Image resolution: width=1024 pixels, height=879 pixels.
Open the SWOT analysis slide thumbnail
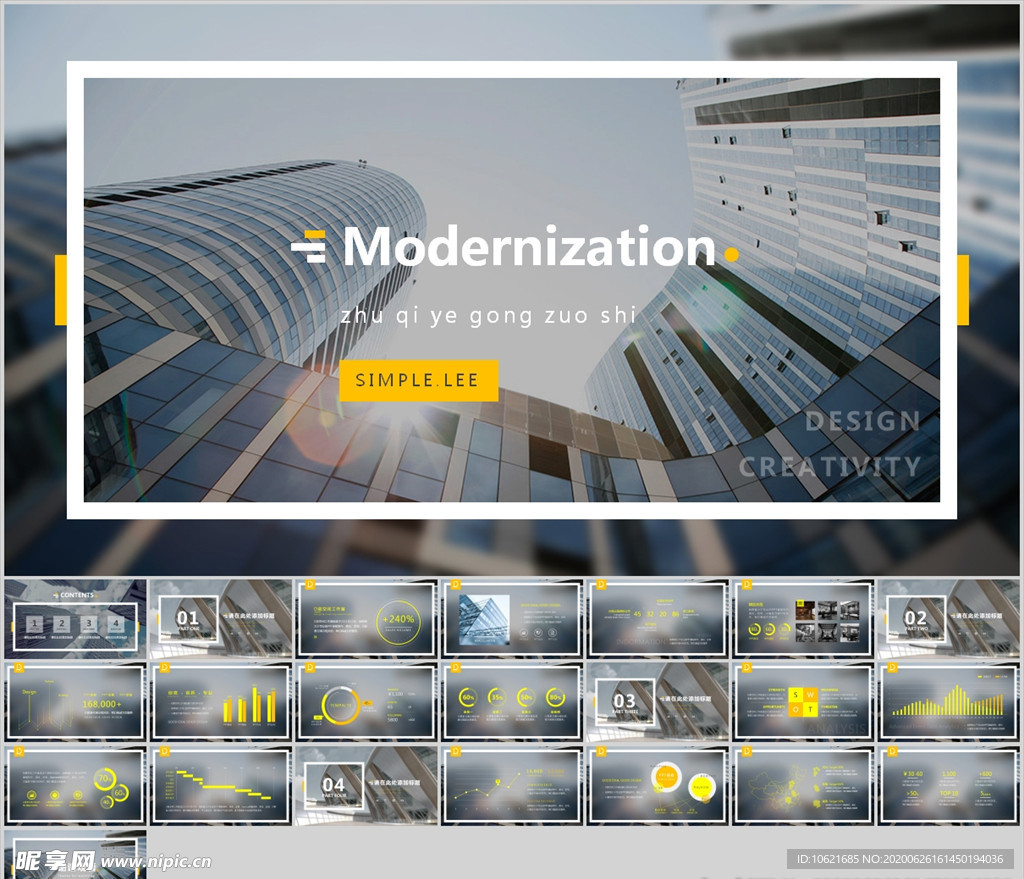point(803,702)
